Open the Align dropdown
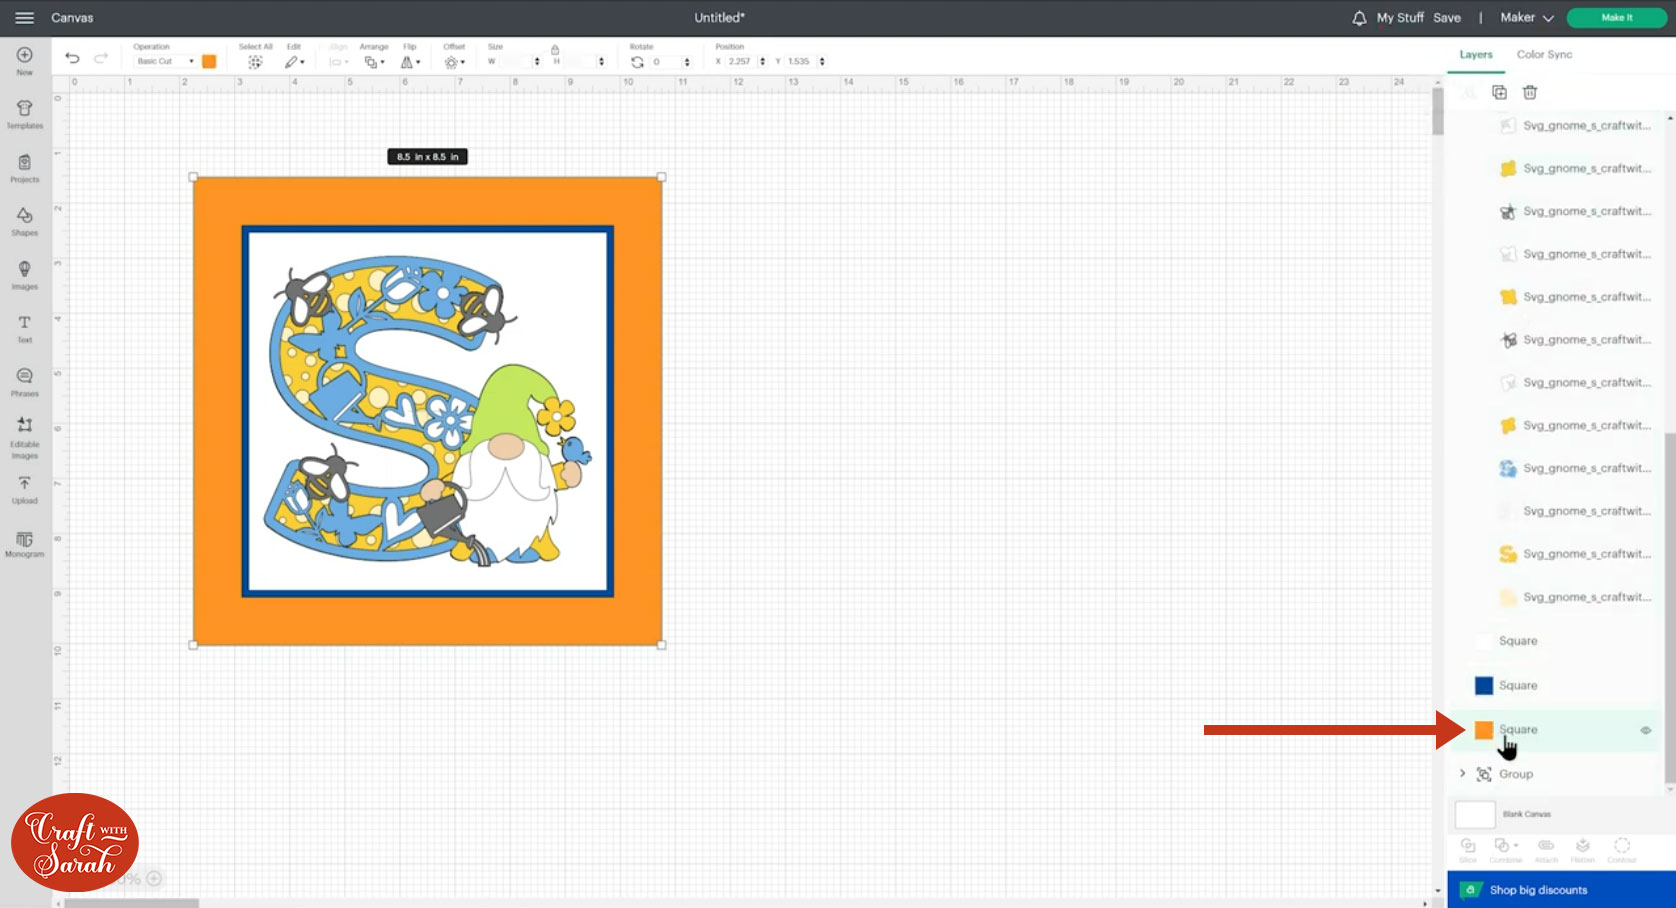 (x=339, y=62)
